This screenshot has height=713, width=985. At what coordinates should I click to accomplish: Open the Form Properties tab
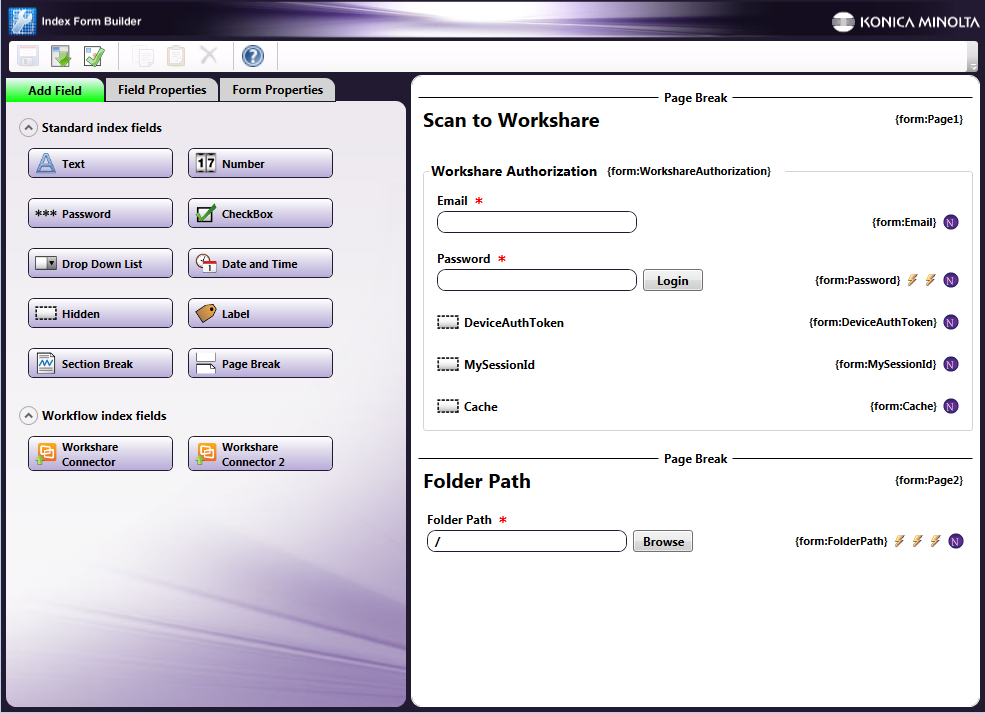click(278, 90)
